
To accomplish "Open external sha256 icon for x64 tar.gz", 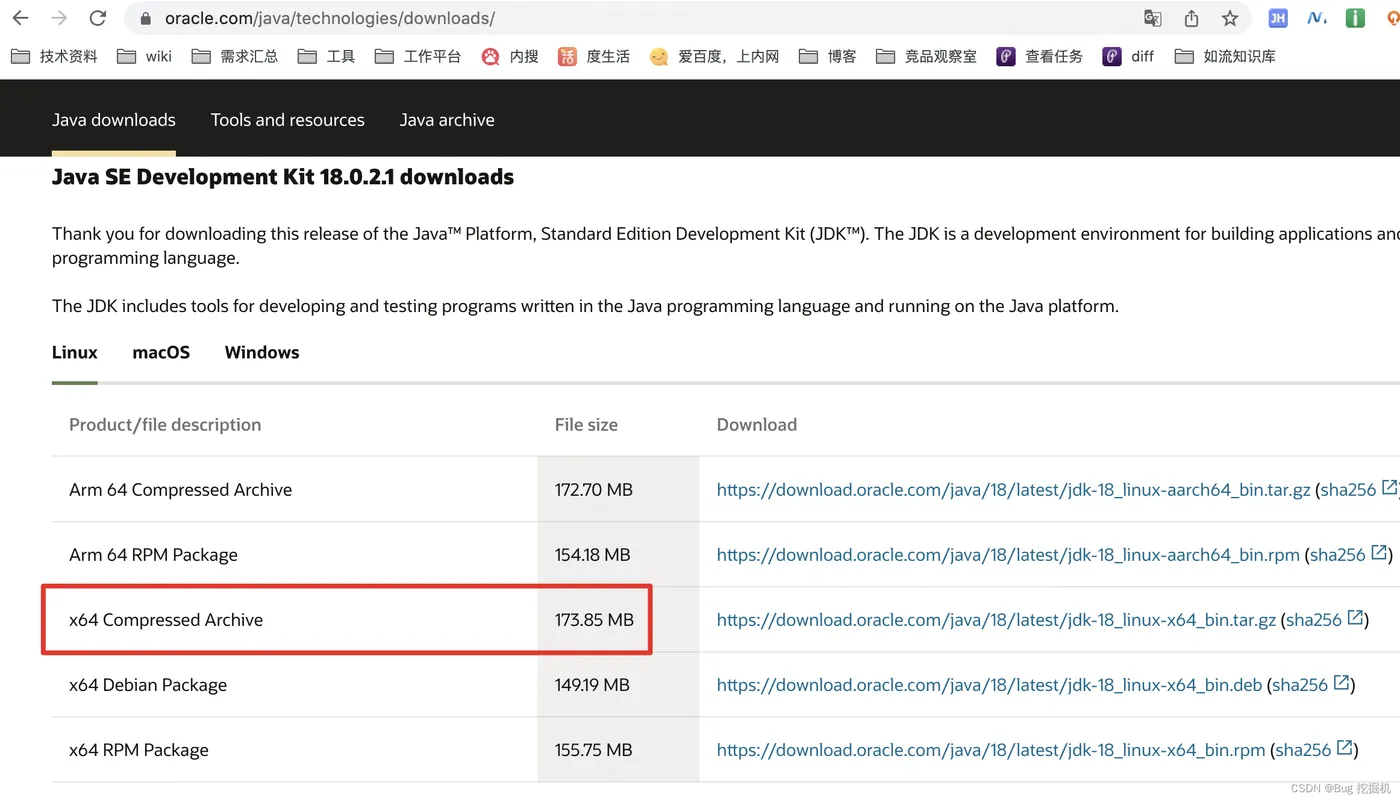I will [x=1355, y=618].
